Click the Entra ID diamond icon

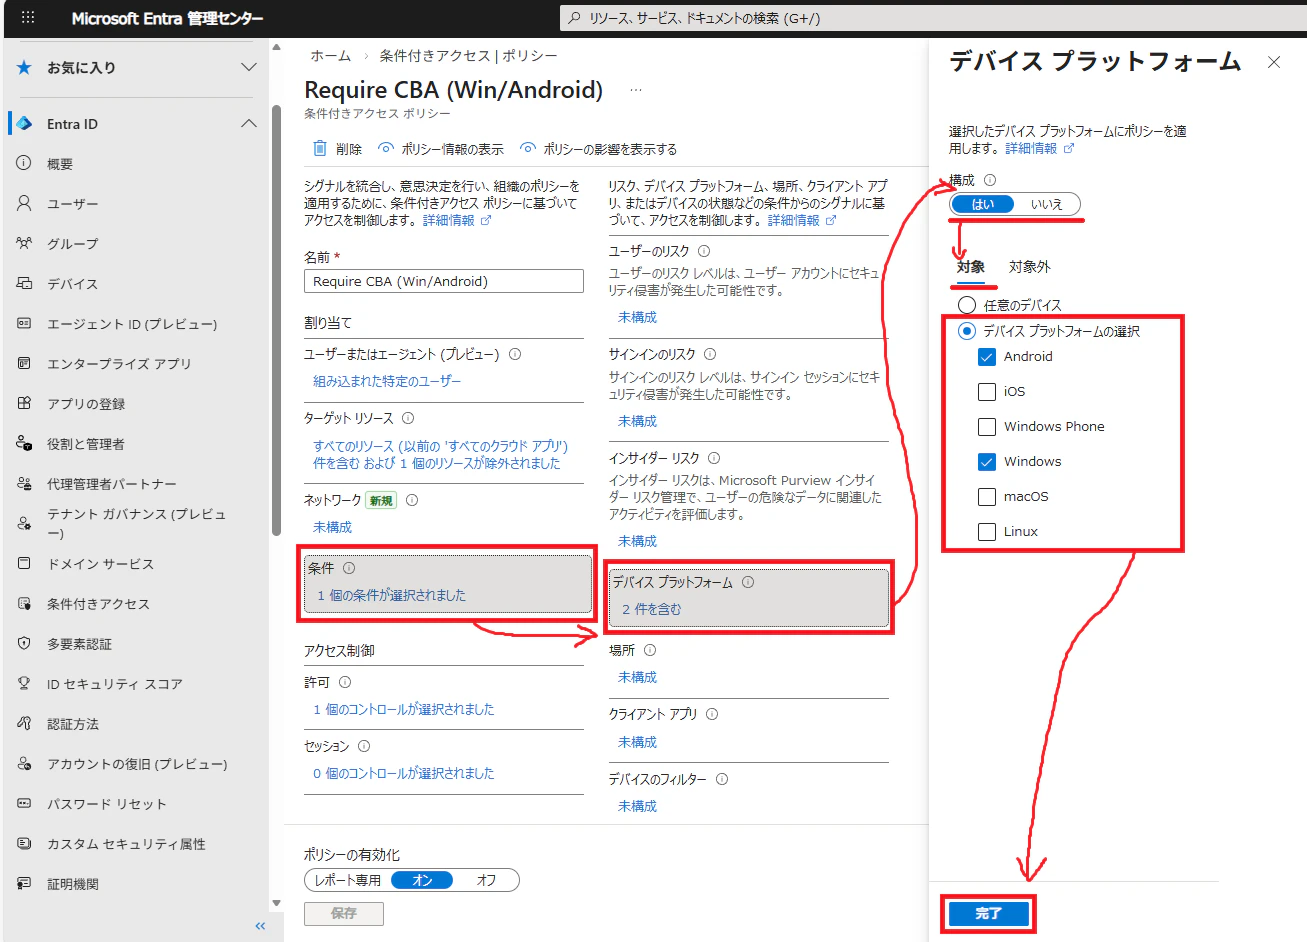(x=24, y=124)
